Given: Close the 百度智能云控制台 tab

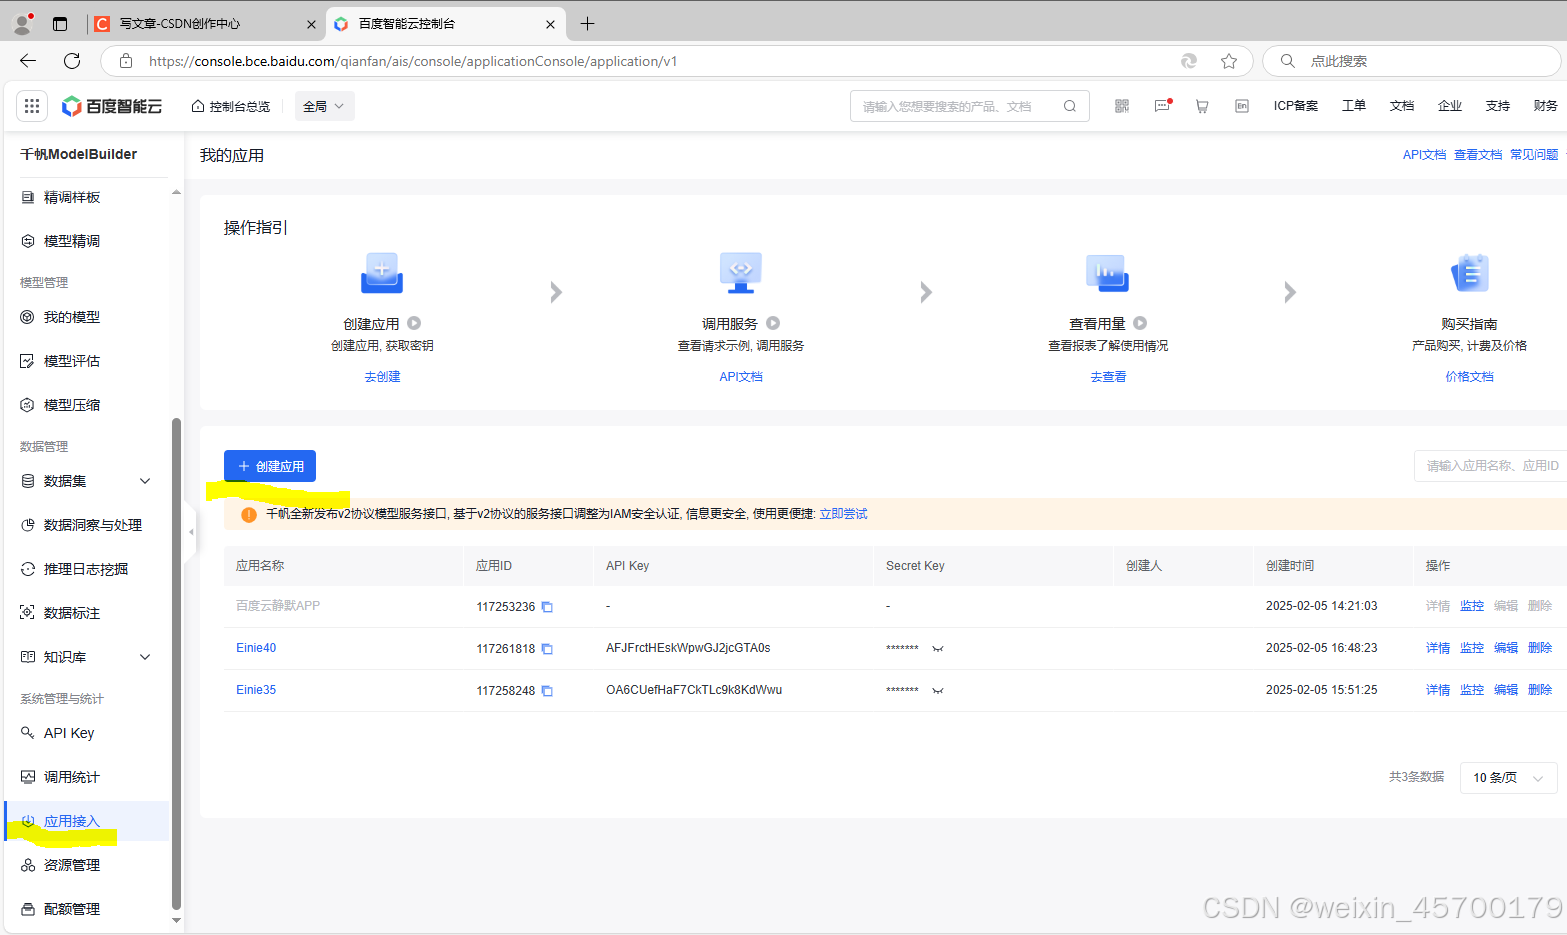Looking at the screenshot, I should pos(550,24).
